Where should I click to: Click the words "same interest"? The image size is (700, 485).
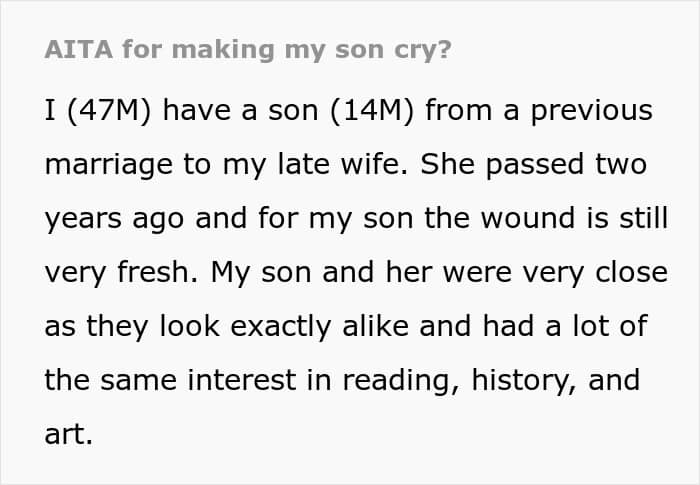click(x=198, y=380)
